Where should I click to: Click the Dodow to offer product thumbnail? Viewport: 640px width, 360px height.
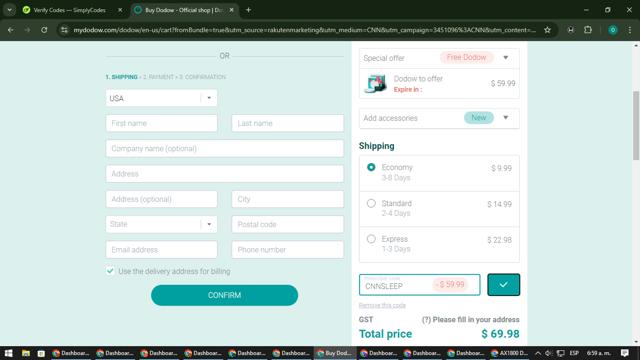[x=376, y=84]
